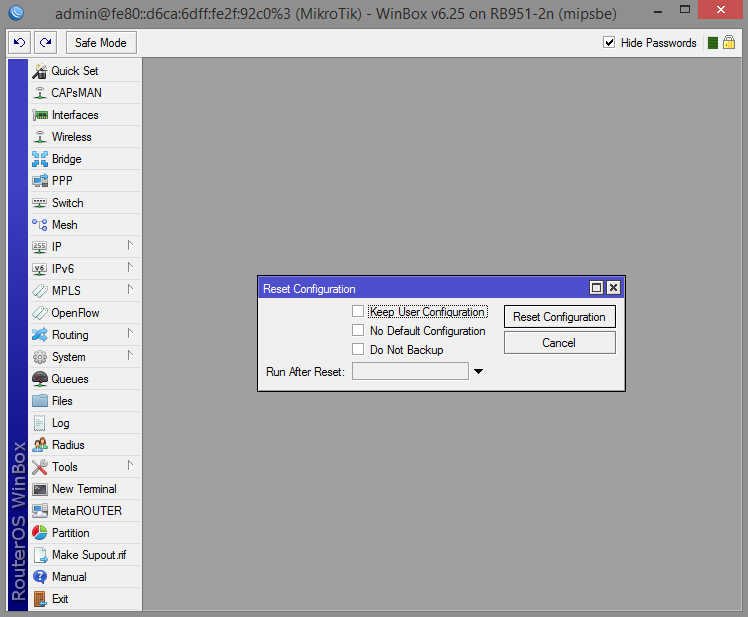Open the MetaROUTER icon
This screenshot has height=617, width=748.
point(40,511)
